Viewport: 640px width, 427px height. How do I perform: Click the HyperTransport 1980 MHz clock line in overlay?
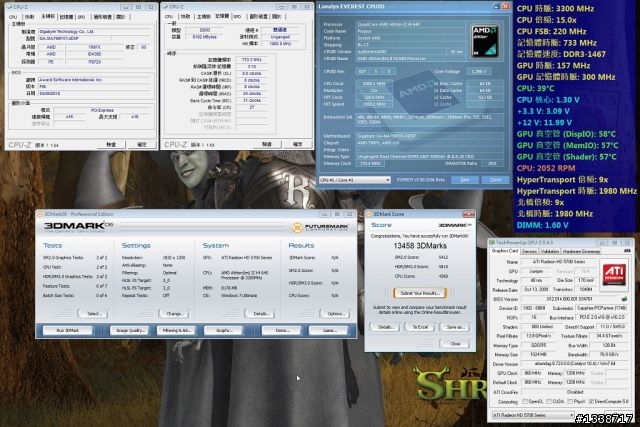(576, 191)
